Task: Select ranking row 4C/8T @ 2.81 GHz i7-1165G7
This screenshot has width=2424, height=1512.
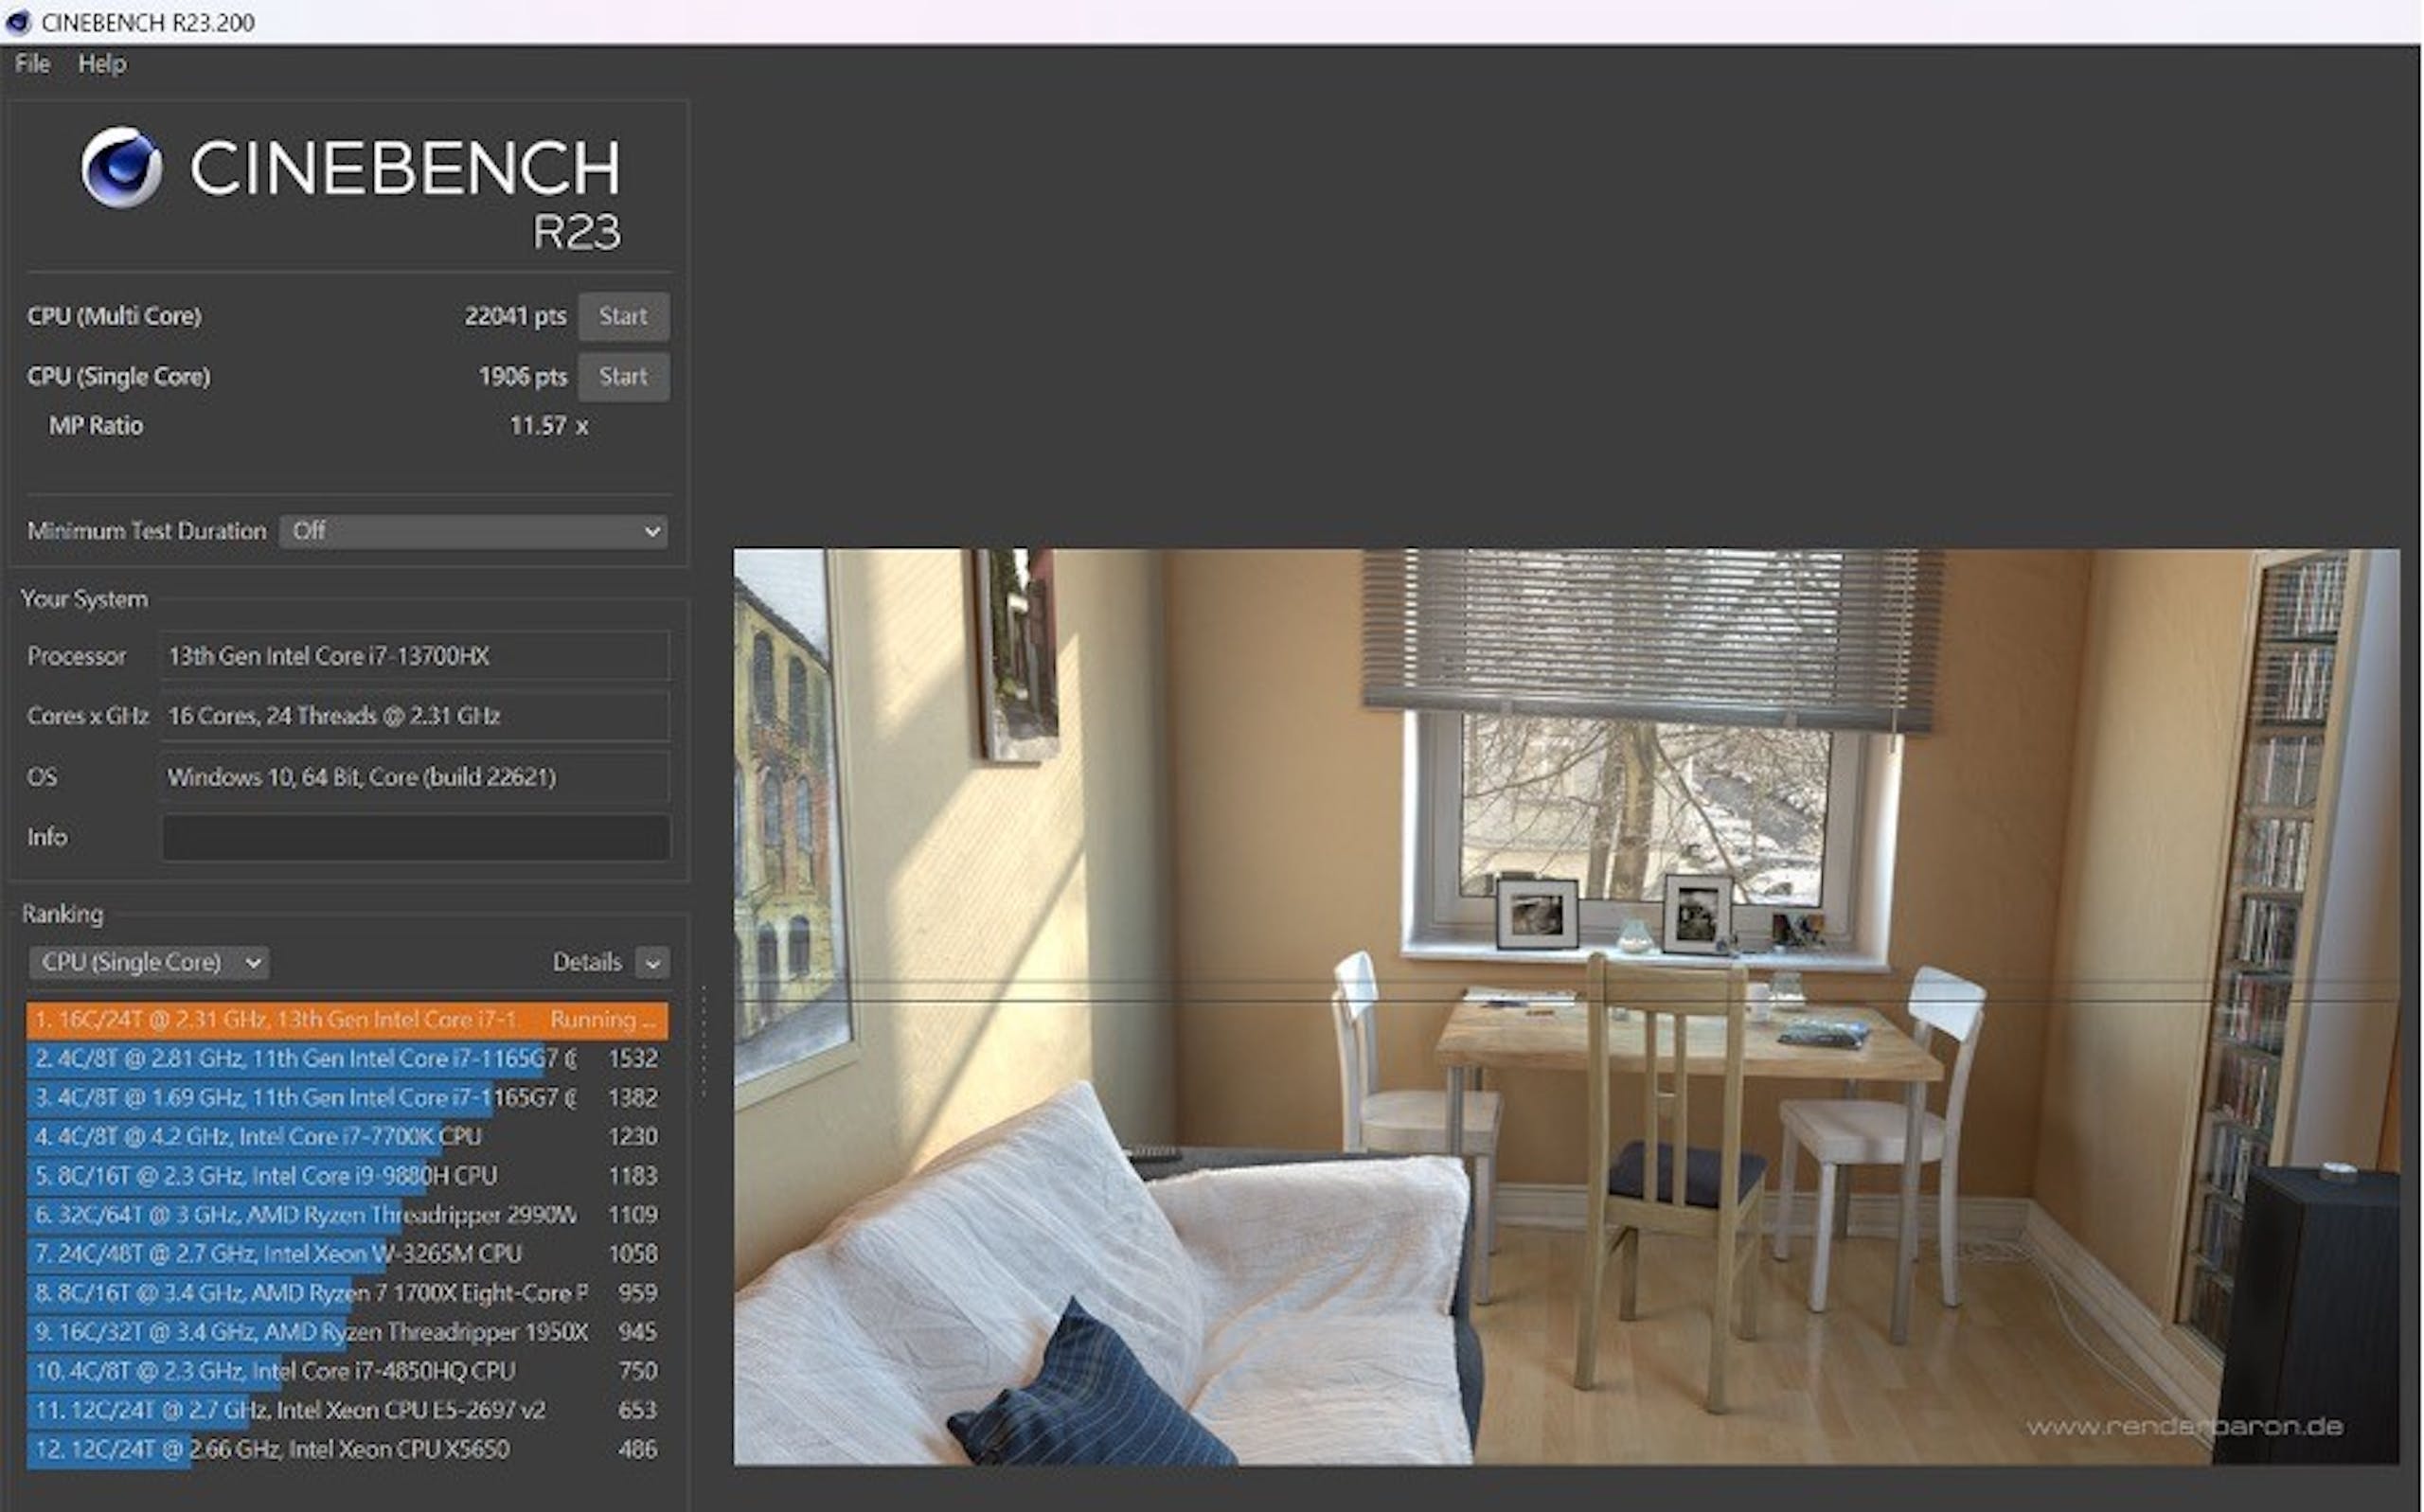Action: 347,1059
